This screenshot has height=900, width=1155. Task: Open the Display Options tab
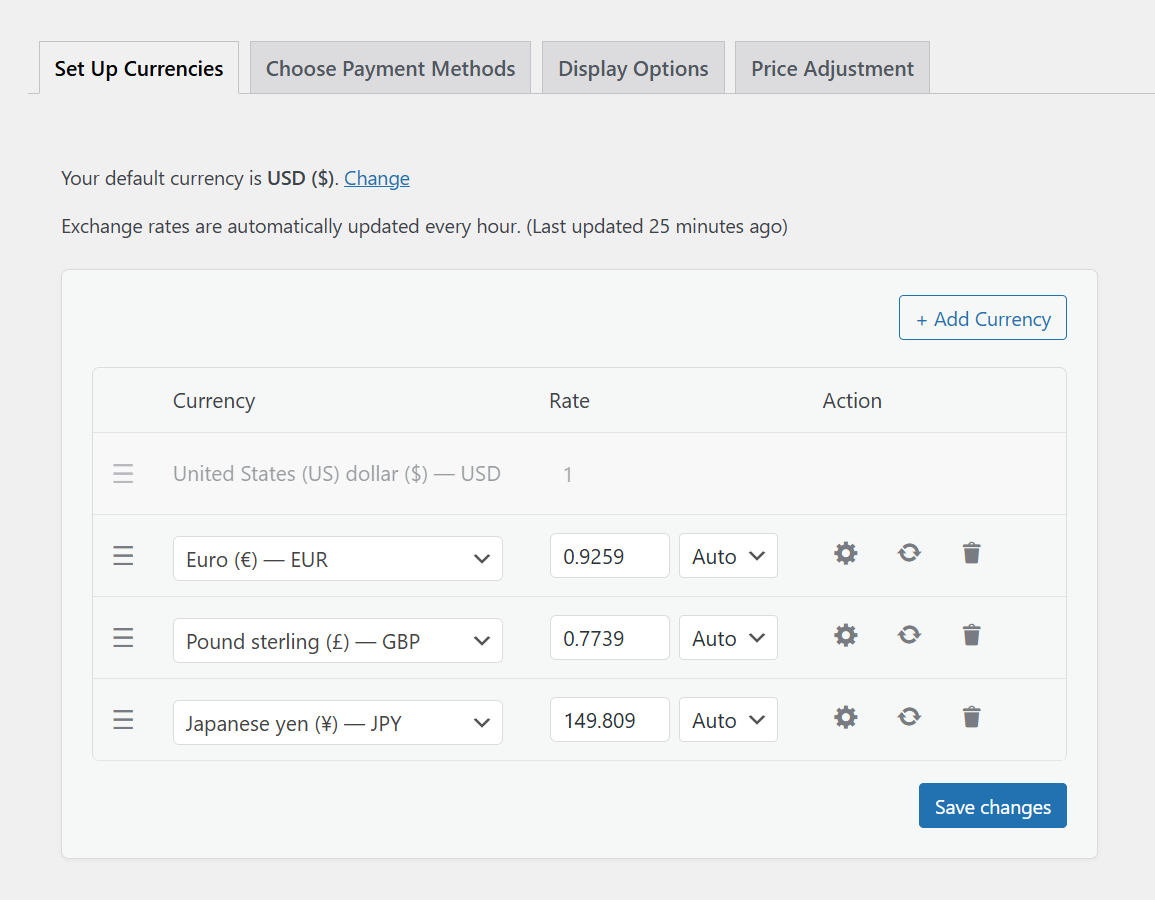point(633,67)
